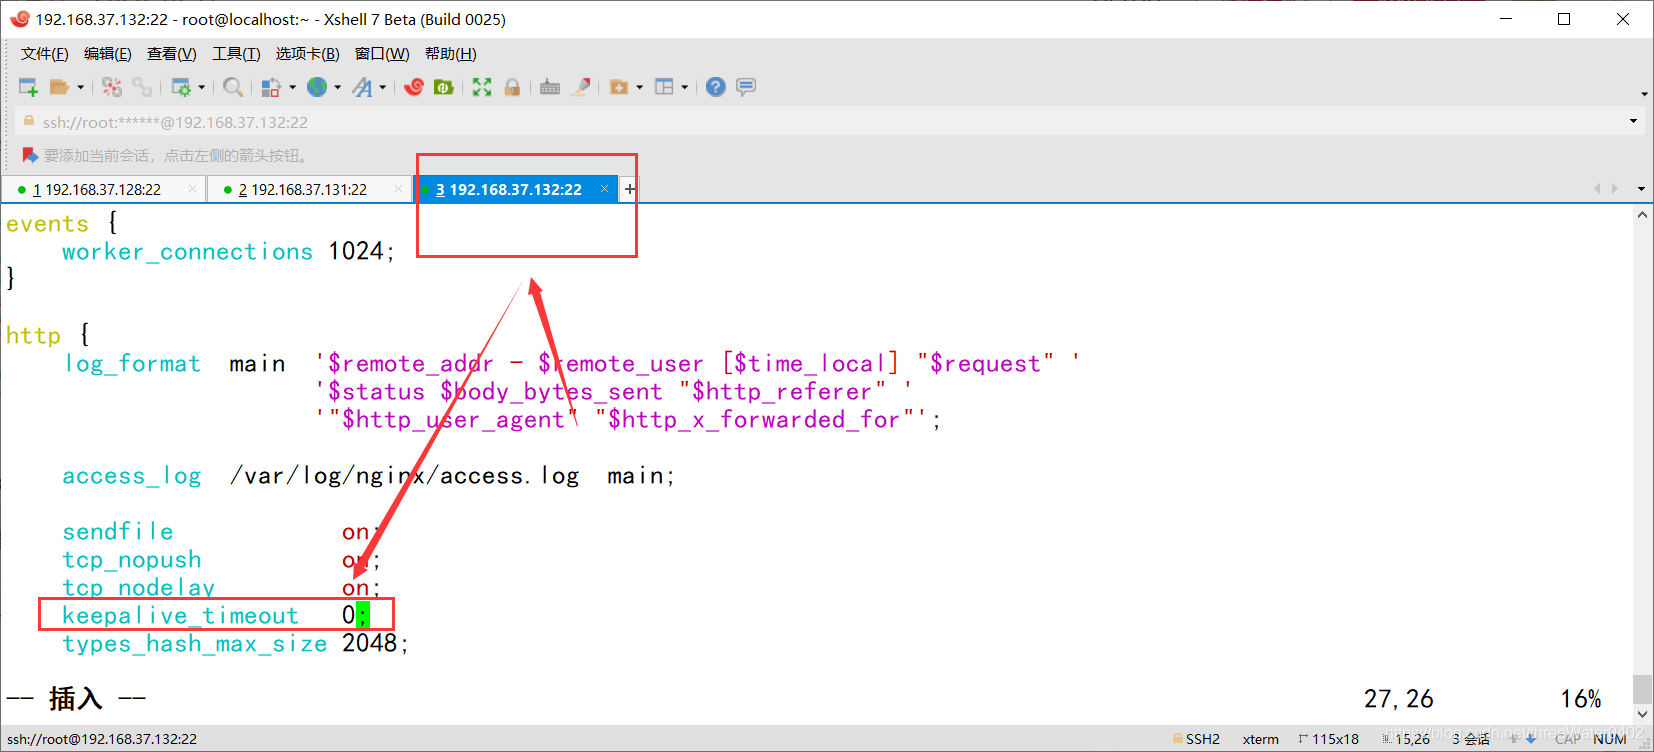Click the Disconnect icon in toolbar
This screenshot has height=752, width=1654.
112,87
